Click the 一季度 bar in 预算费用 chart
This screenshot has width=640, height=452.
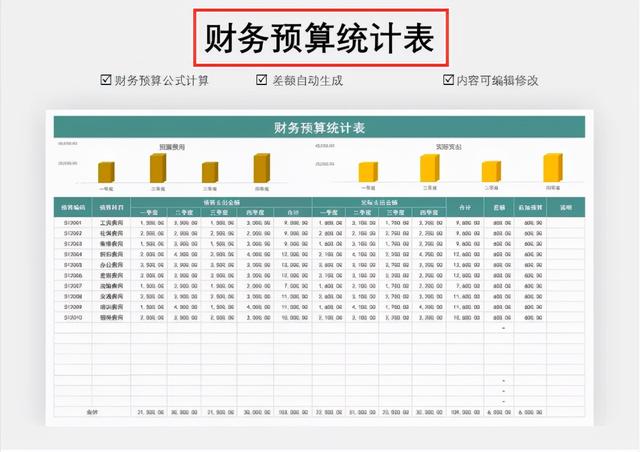(106, 172)
